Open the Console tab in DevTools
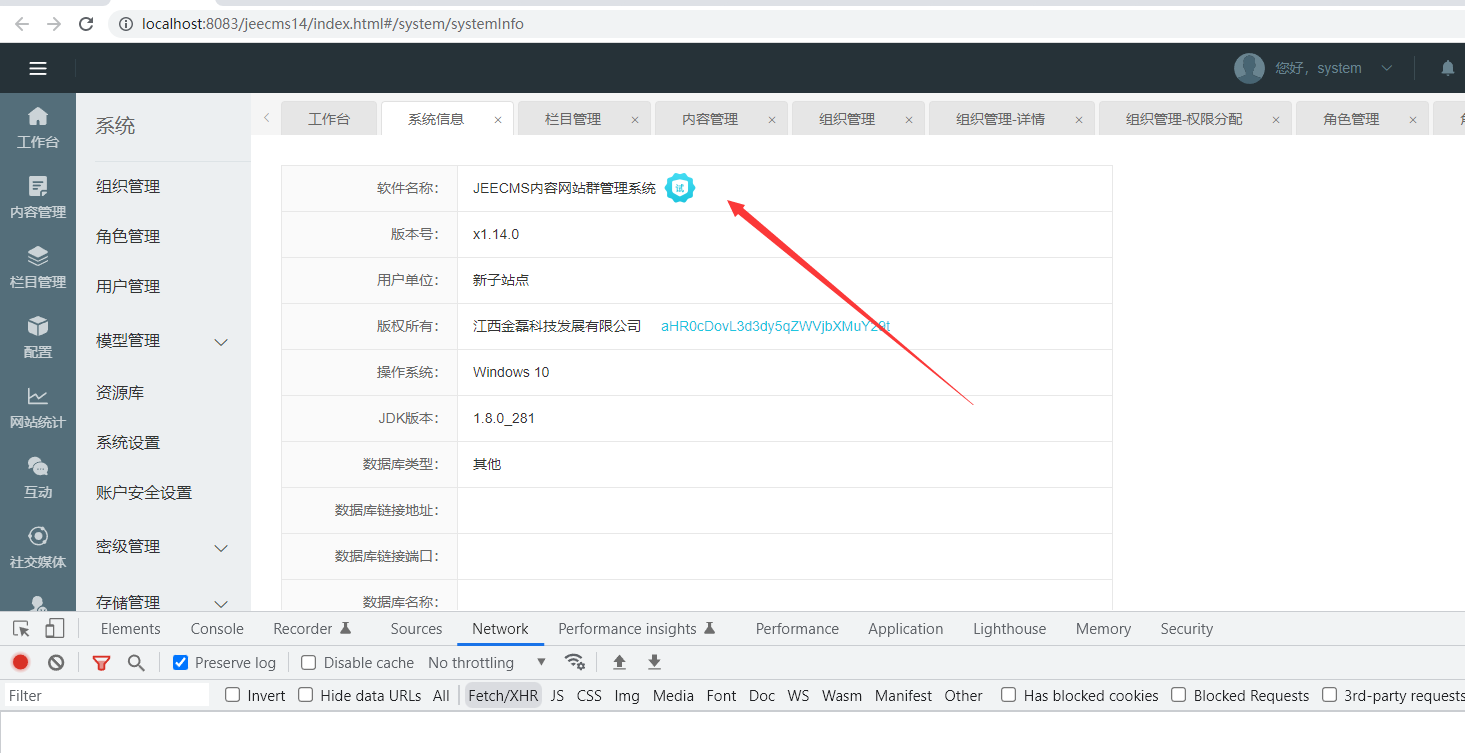 coord(217,629)
